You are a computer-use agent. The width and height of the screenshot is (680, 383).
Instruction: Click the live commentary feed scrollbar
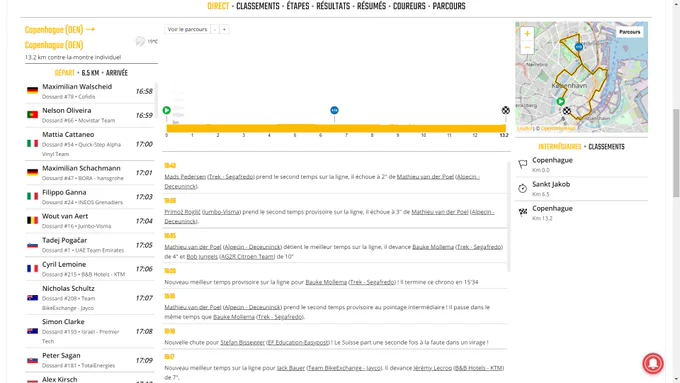point(509,216)
